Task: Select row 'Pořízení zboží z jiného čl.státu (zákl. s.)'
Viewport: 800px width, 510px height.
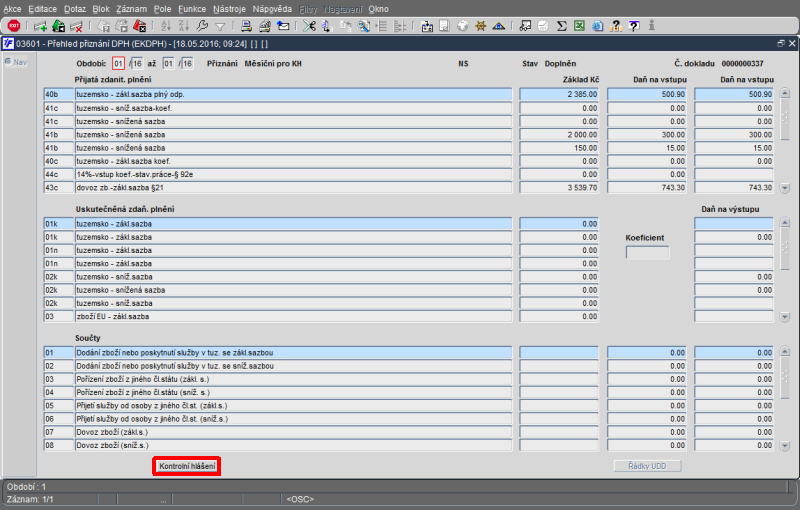Action: pos(293,379)
